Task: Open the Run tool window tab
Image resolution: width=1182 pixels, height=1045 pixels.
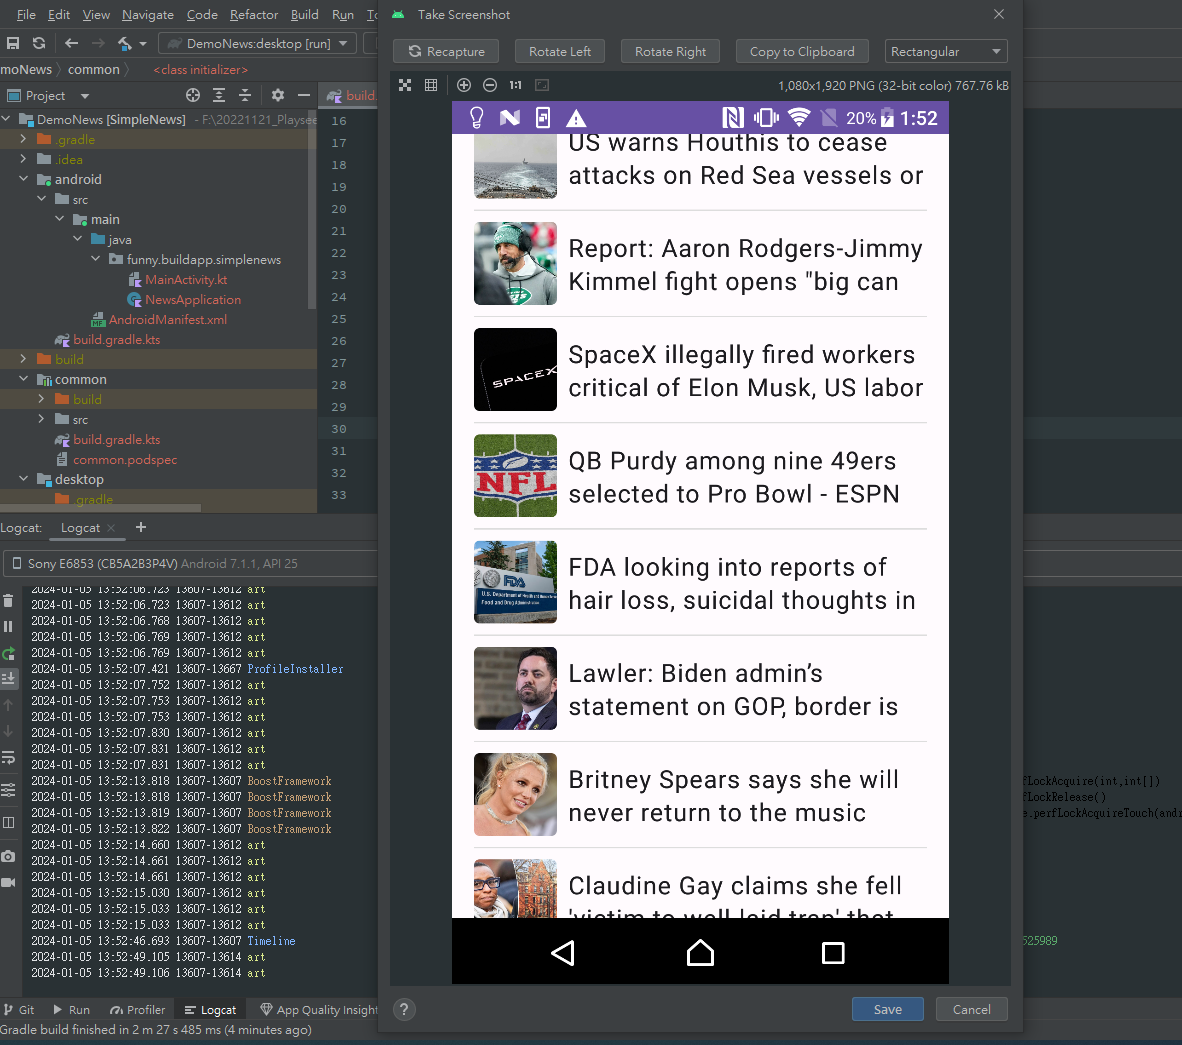Action: (x=72, y=1010)
